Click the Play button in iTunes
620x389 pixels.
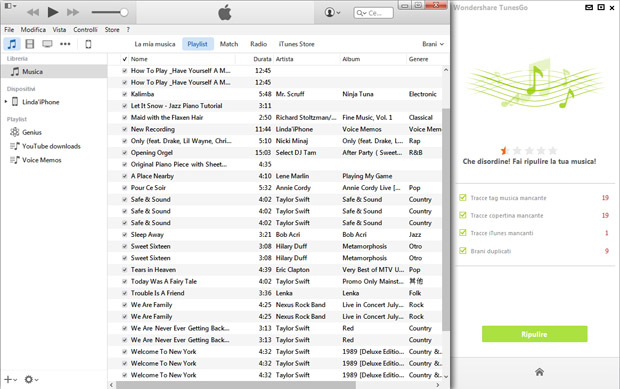[x=53, y=12]
